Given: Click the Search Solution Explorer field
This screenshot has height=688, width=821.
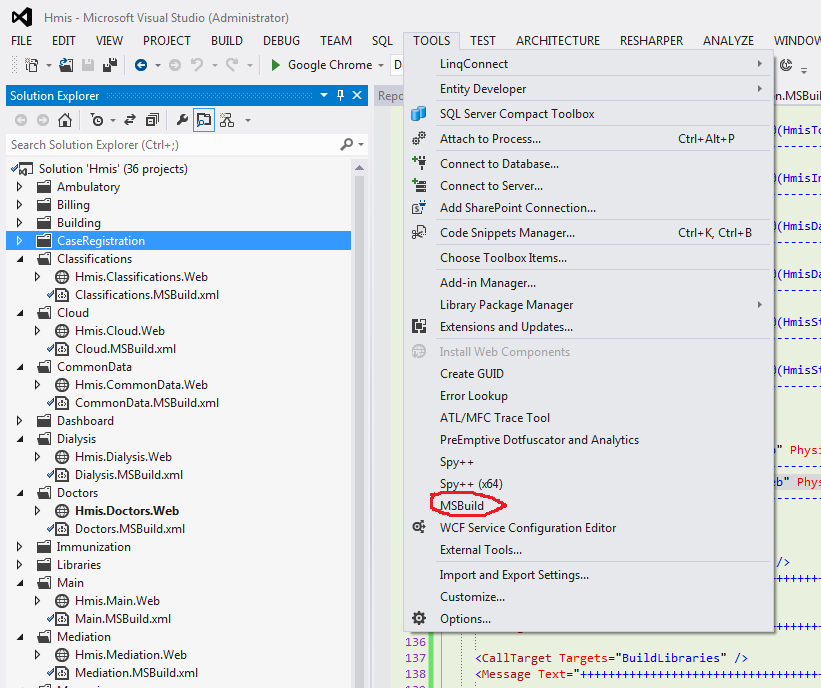Looking at the screenshot, I should click(x=170, y=145).
